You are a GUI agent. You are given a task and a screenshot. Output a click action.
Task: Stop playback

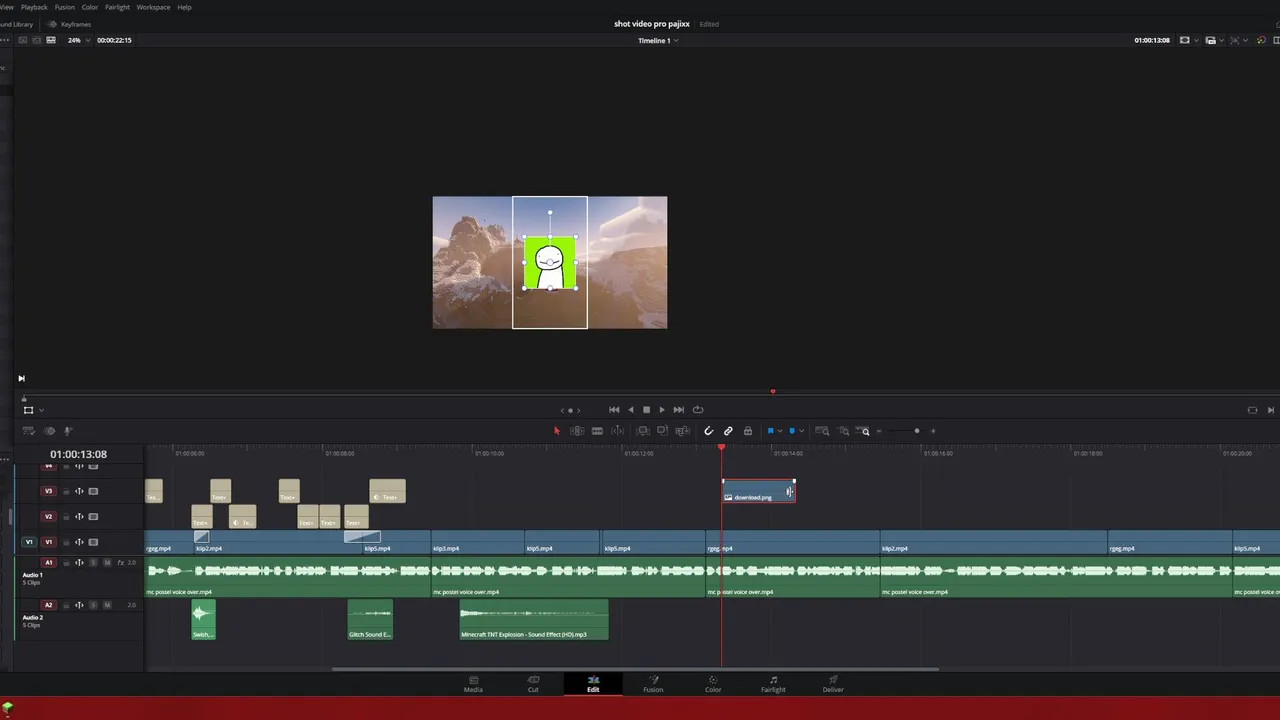pyautogui.click(x=646, y=409)
